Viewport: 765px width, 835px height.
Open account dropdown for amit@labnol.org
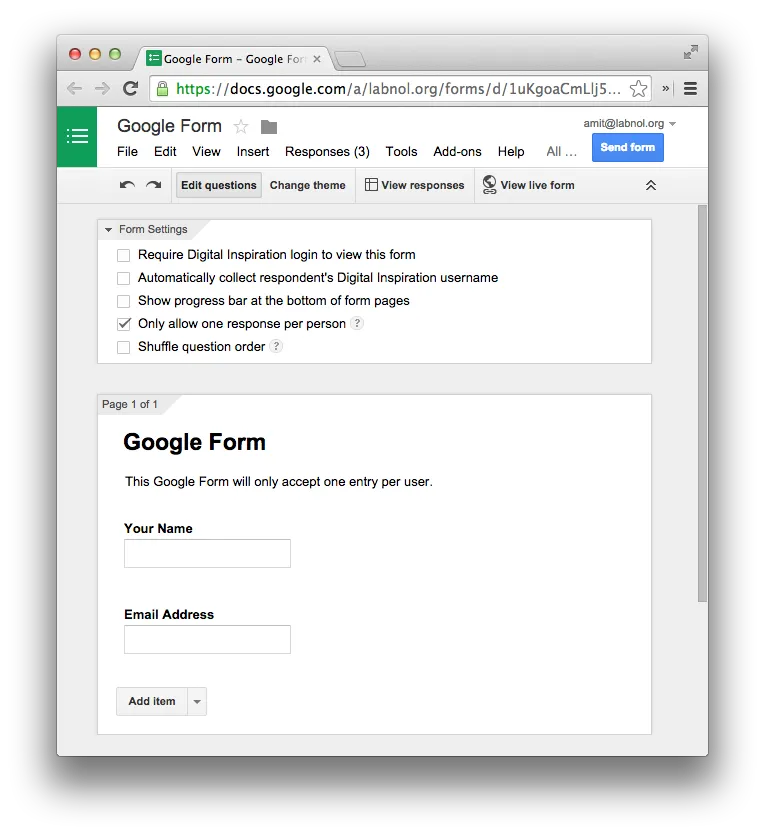[672, 124]
